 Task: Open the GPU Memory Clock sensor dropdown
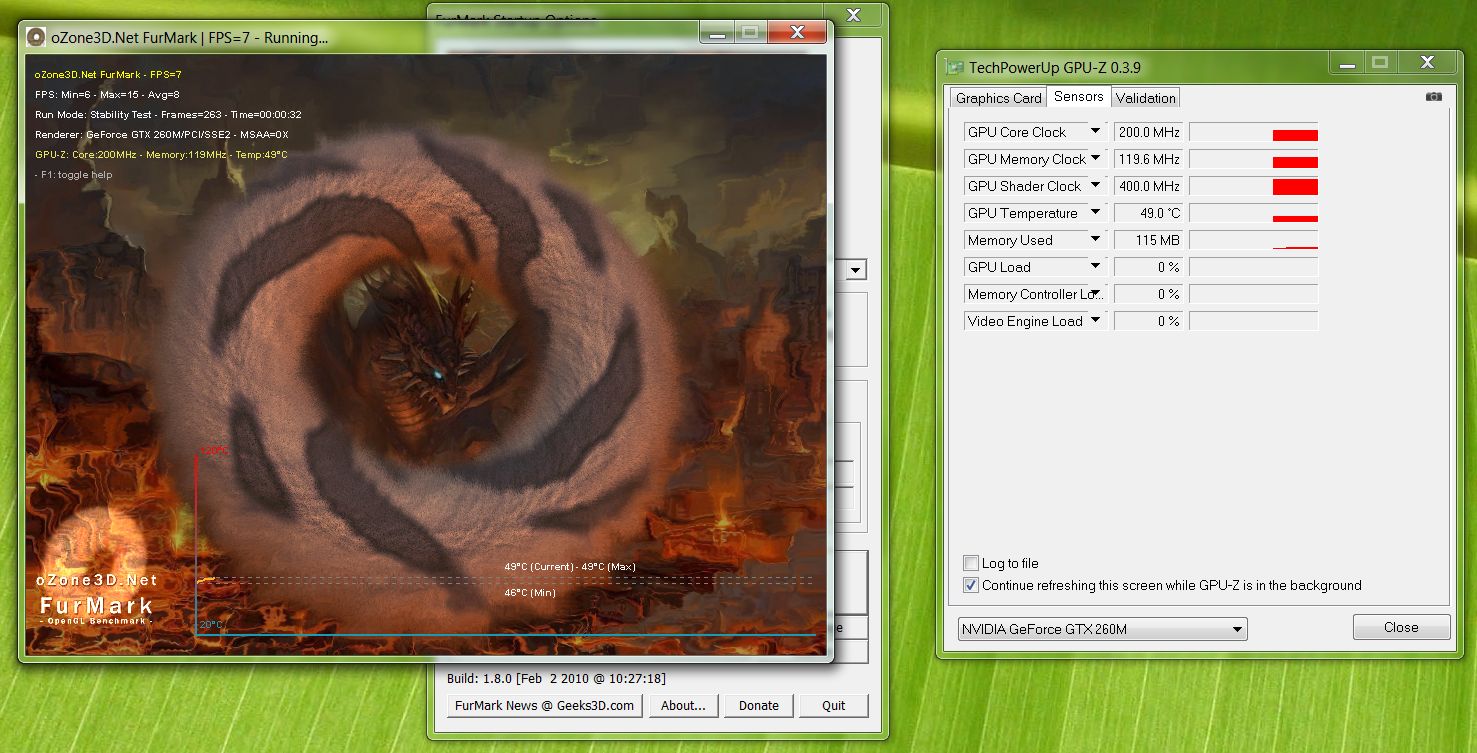pos(1095,159)
